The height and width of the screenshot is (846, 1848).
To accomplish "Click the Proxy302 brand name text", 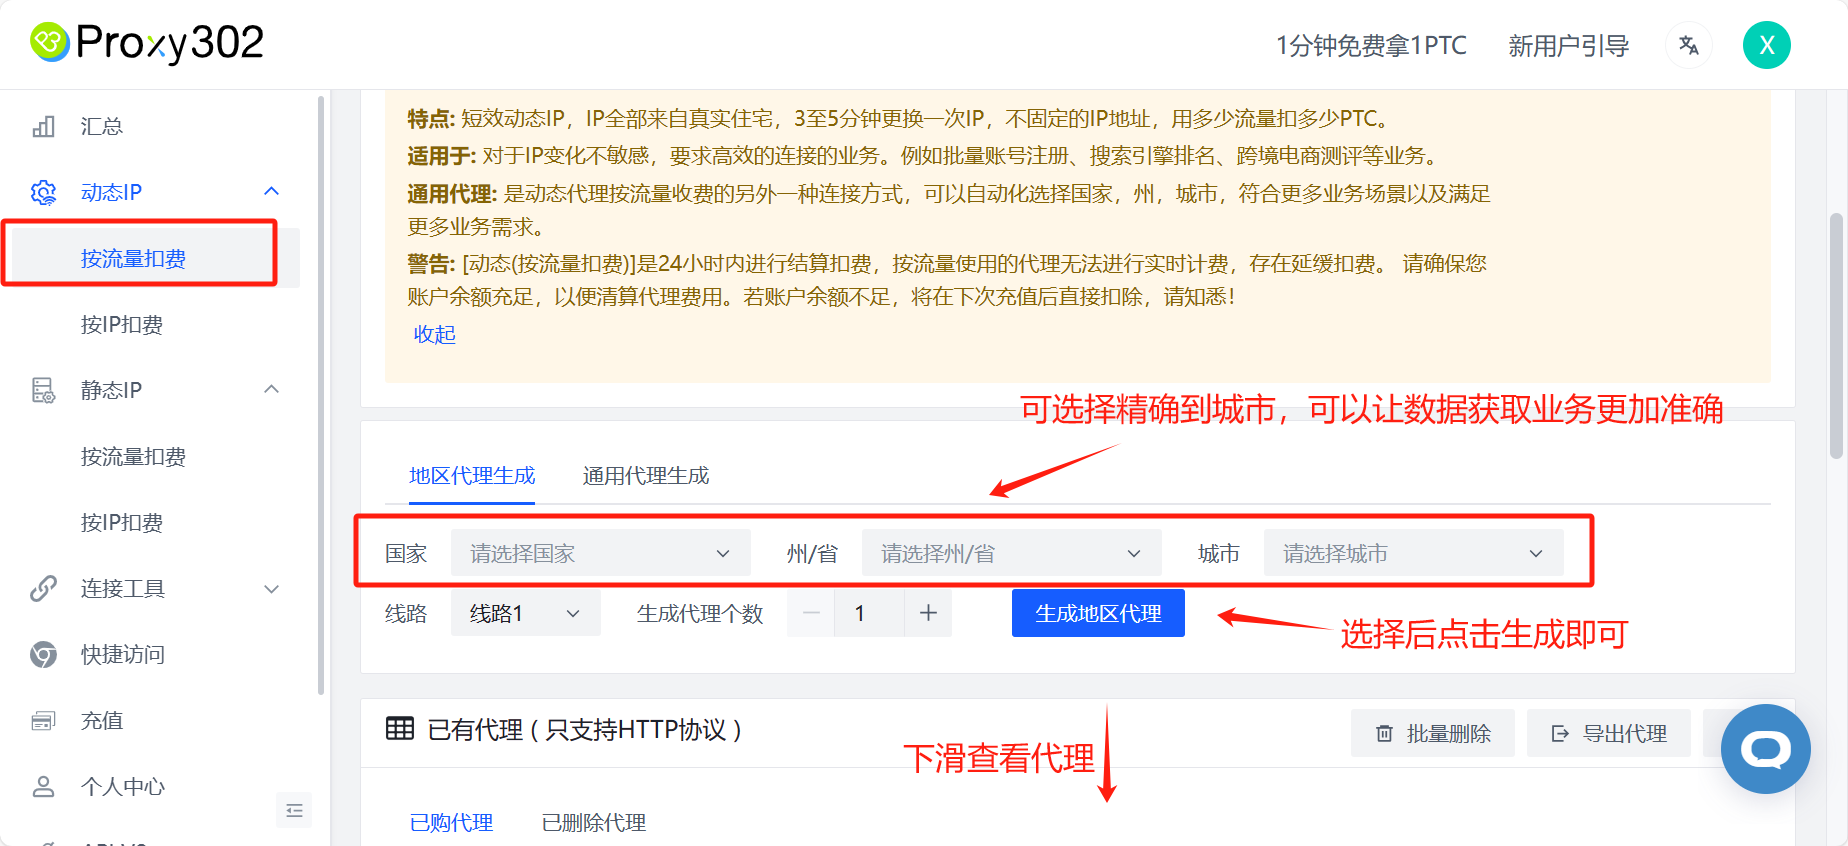I will pos(170,42).
